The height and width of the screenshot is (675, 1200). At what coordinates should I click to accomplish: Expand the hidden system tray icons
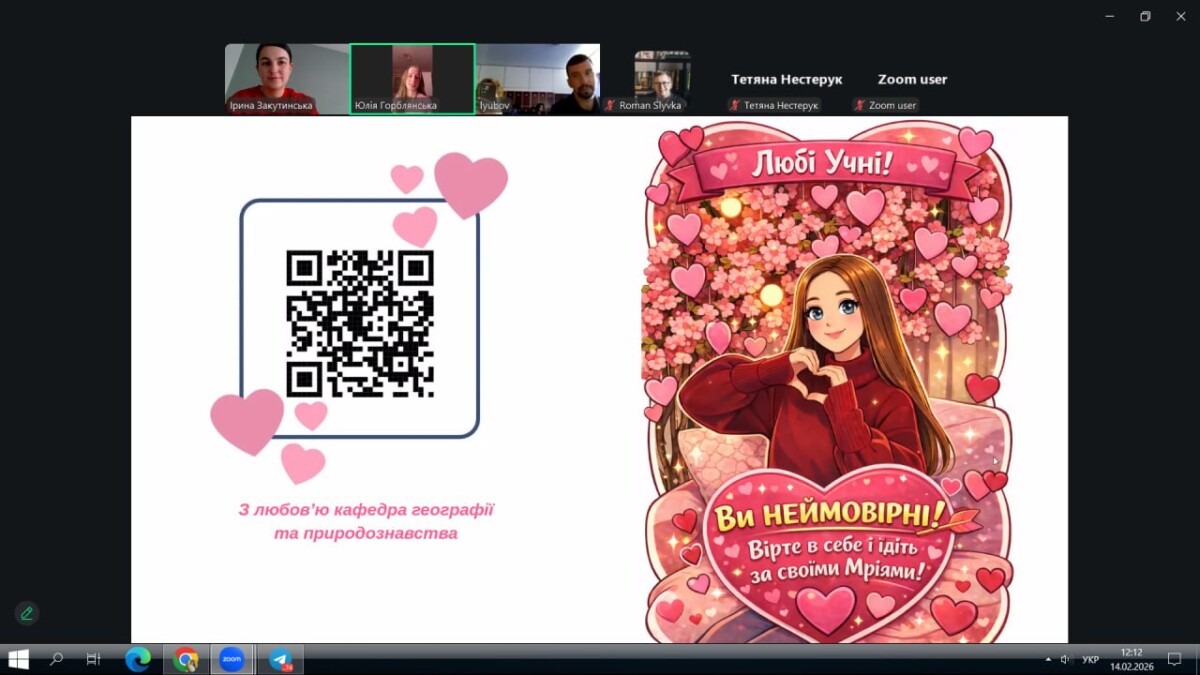(x=1048, y=659)
